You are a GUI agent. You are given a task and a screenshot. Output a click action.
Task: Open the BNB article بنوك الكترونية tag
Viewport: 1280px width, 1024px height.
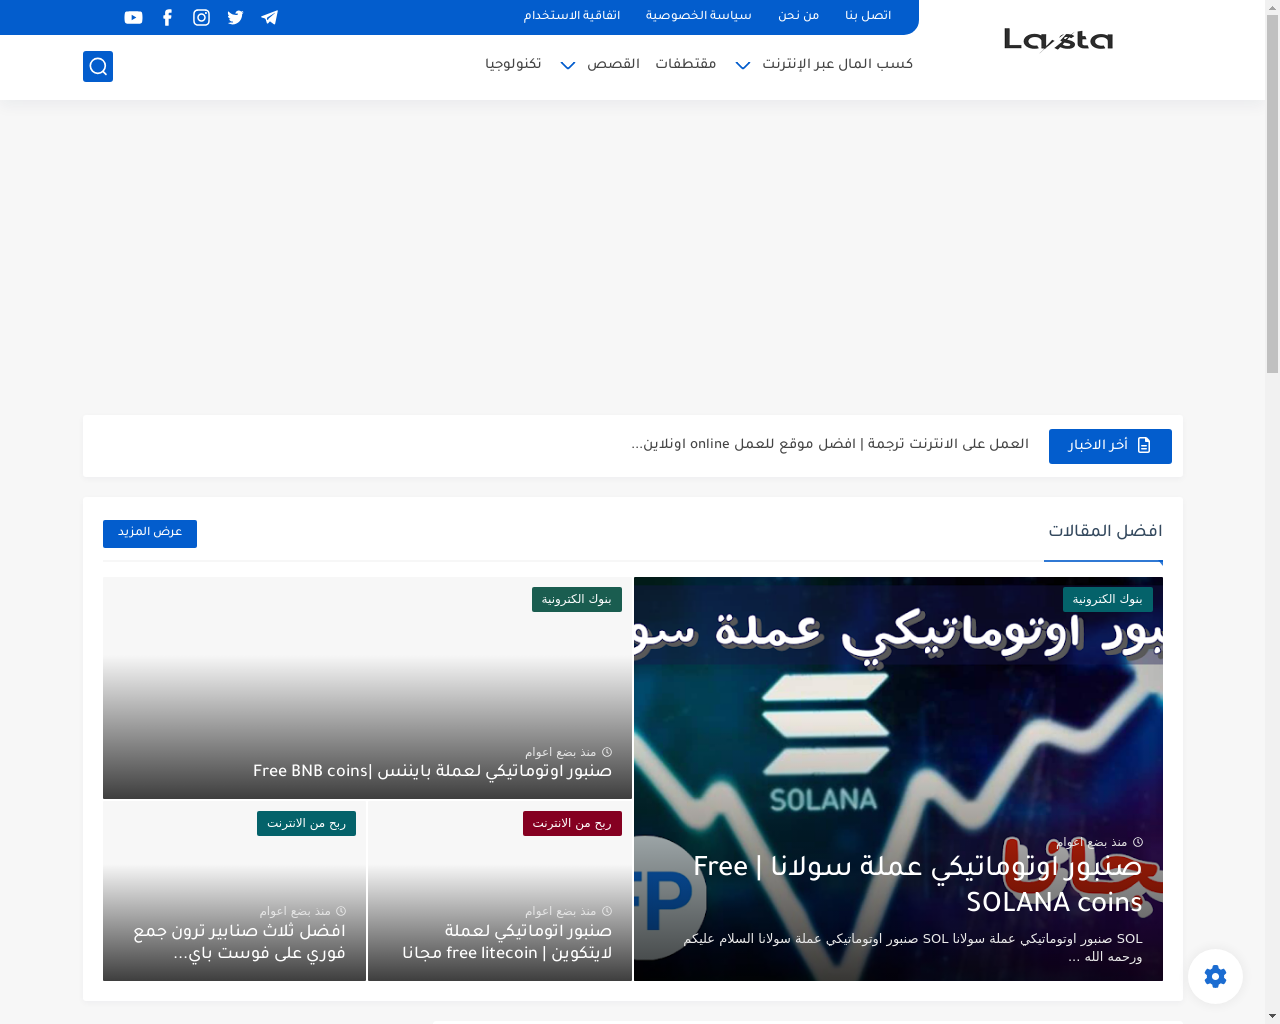[x=577, y=599]
